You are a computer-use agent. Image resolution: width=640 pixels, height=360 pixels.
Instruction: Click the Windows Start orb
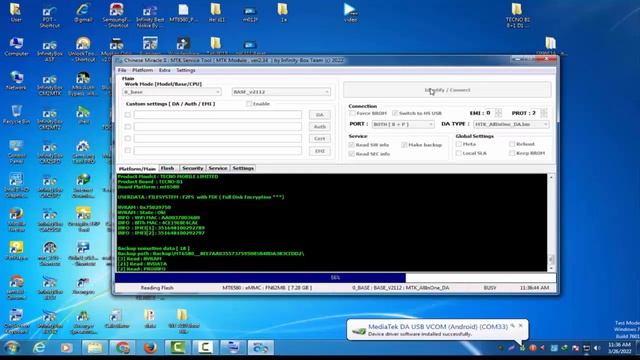pos(12,347)
